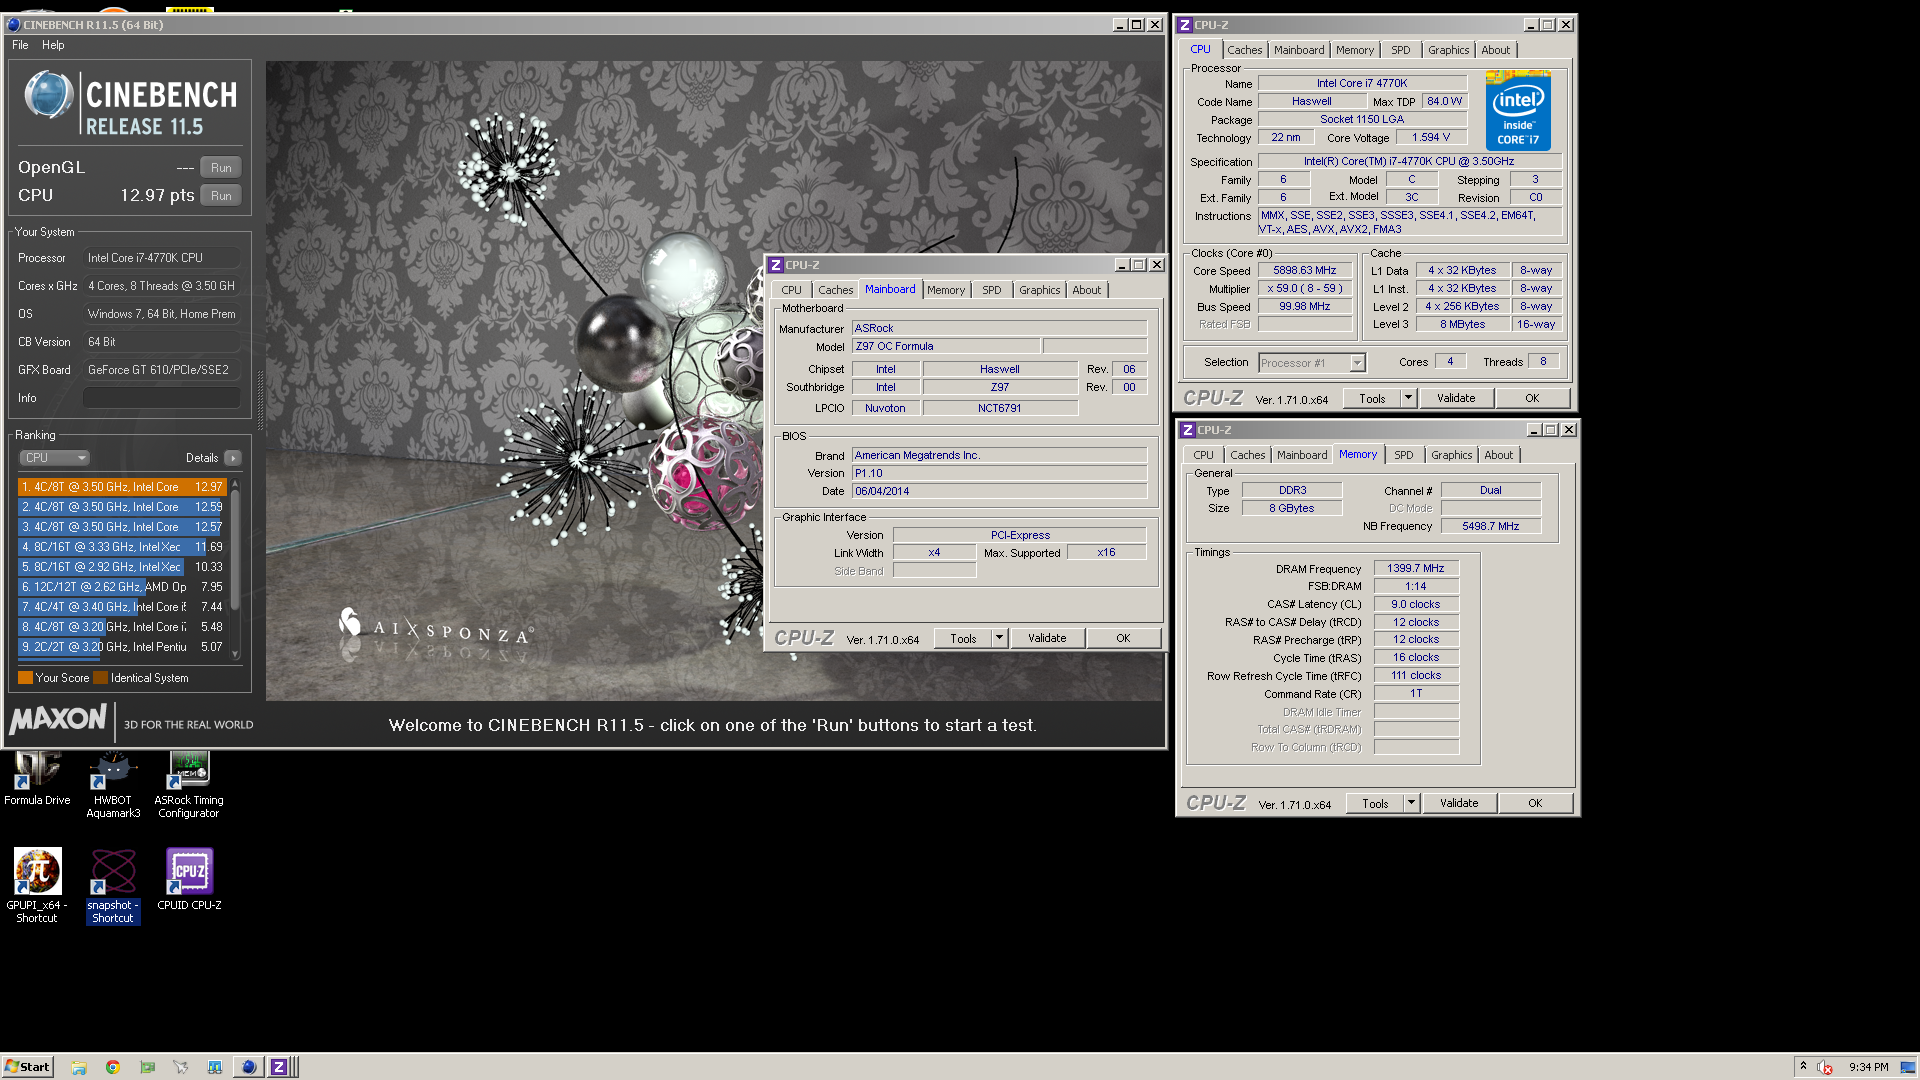This screenshot has width=1920, height=1080.
Task: Open the Tools dropdown arrow in the Mainboard CPU-Z
Action: click(999, 638)
